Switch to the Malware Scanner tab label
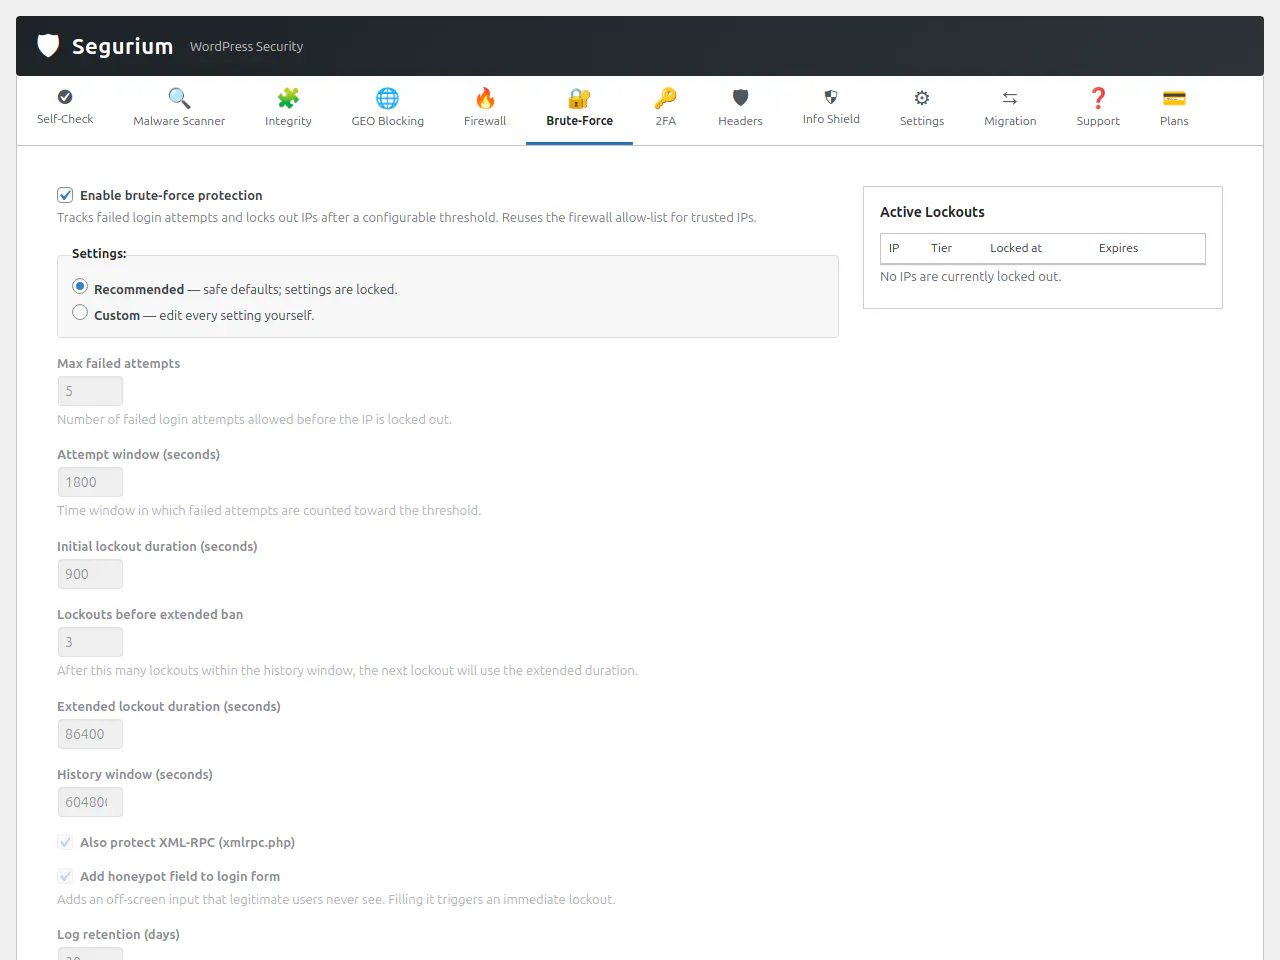1280x960 pixels. coord(179,121)
